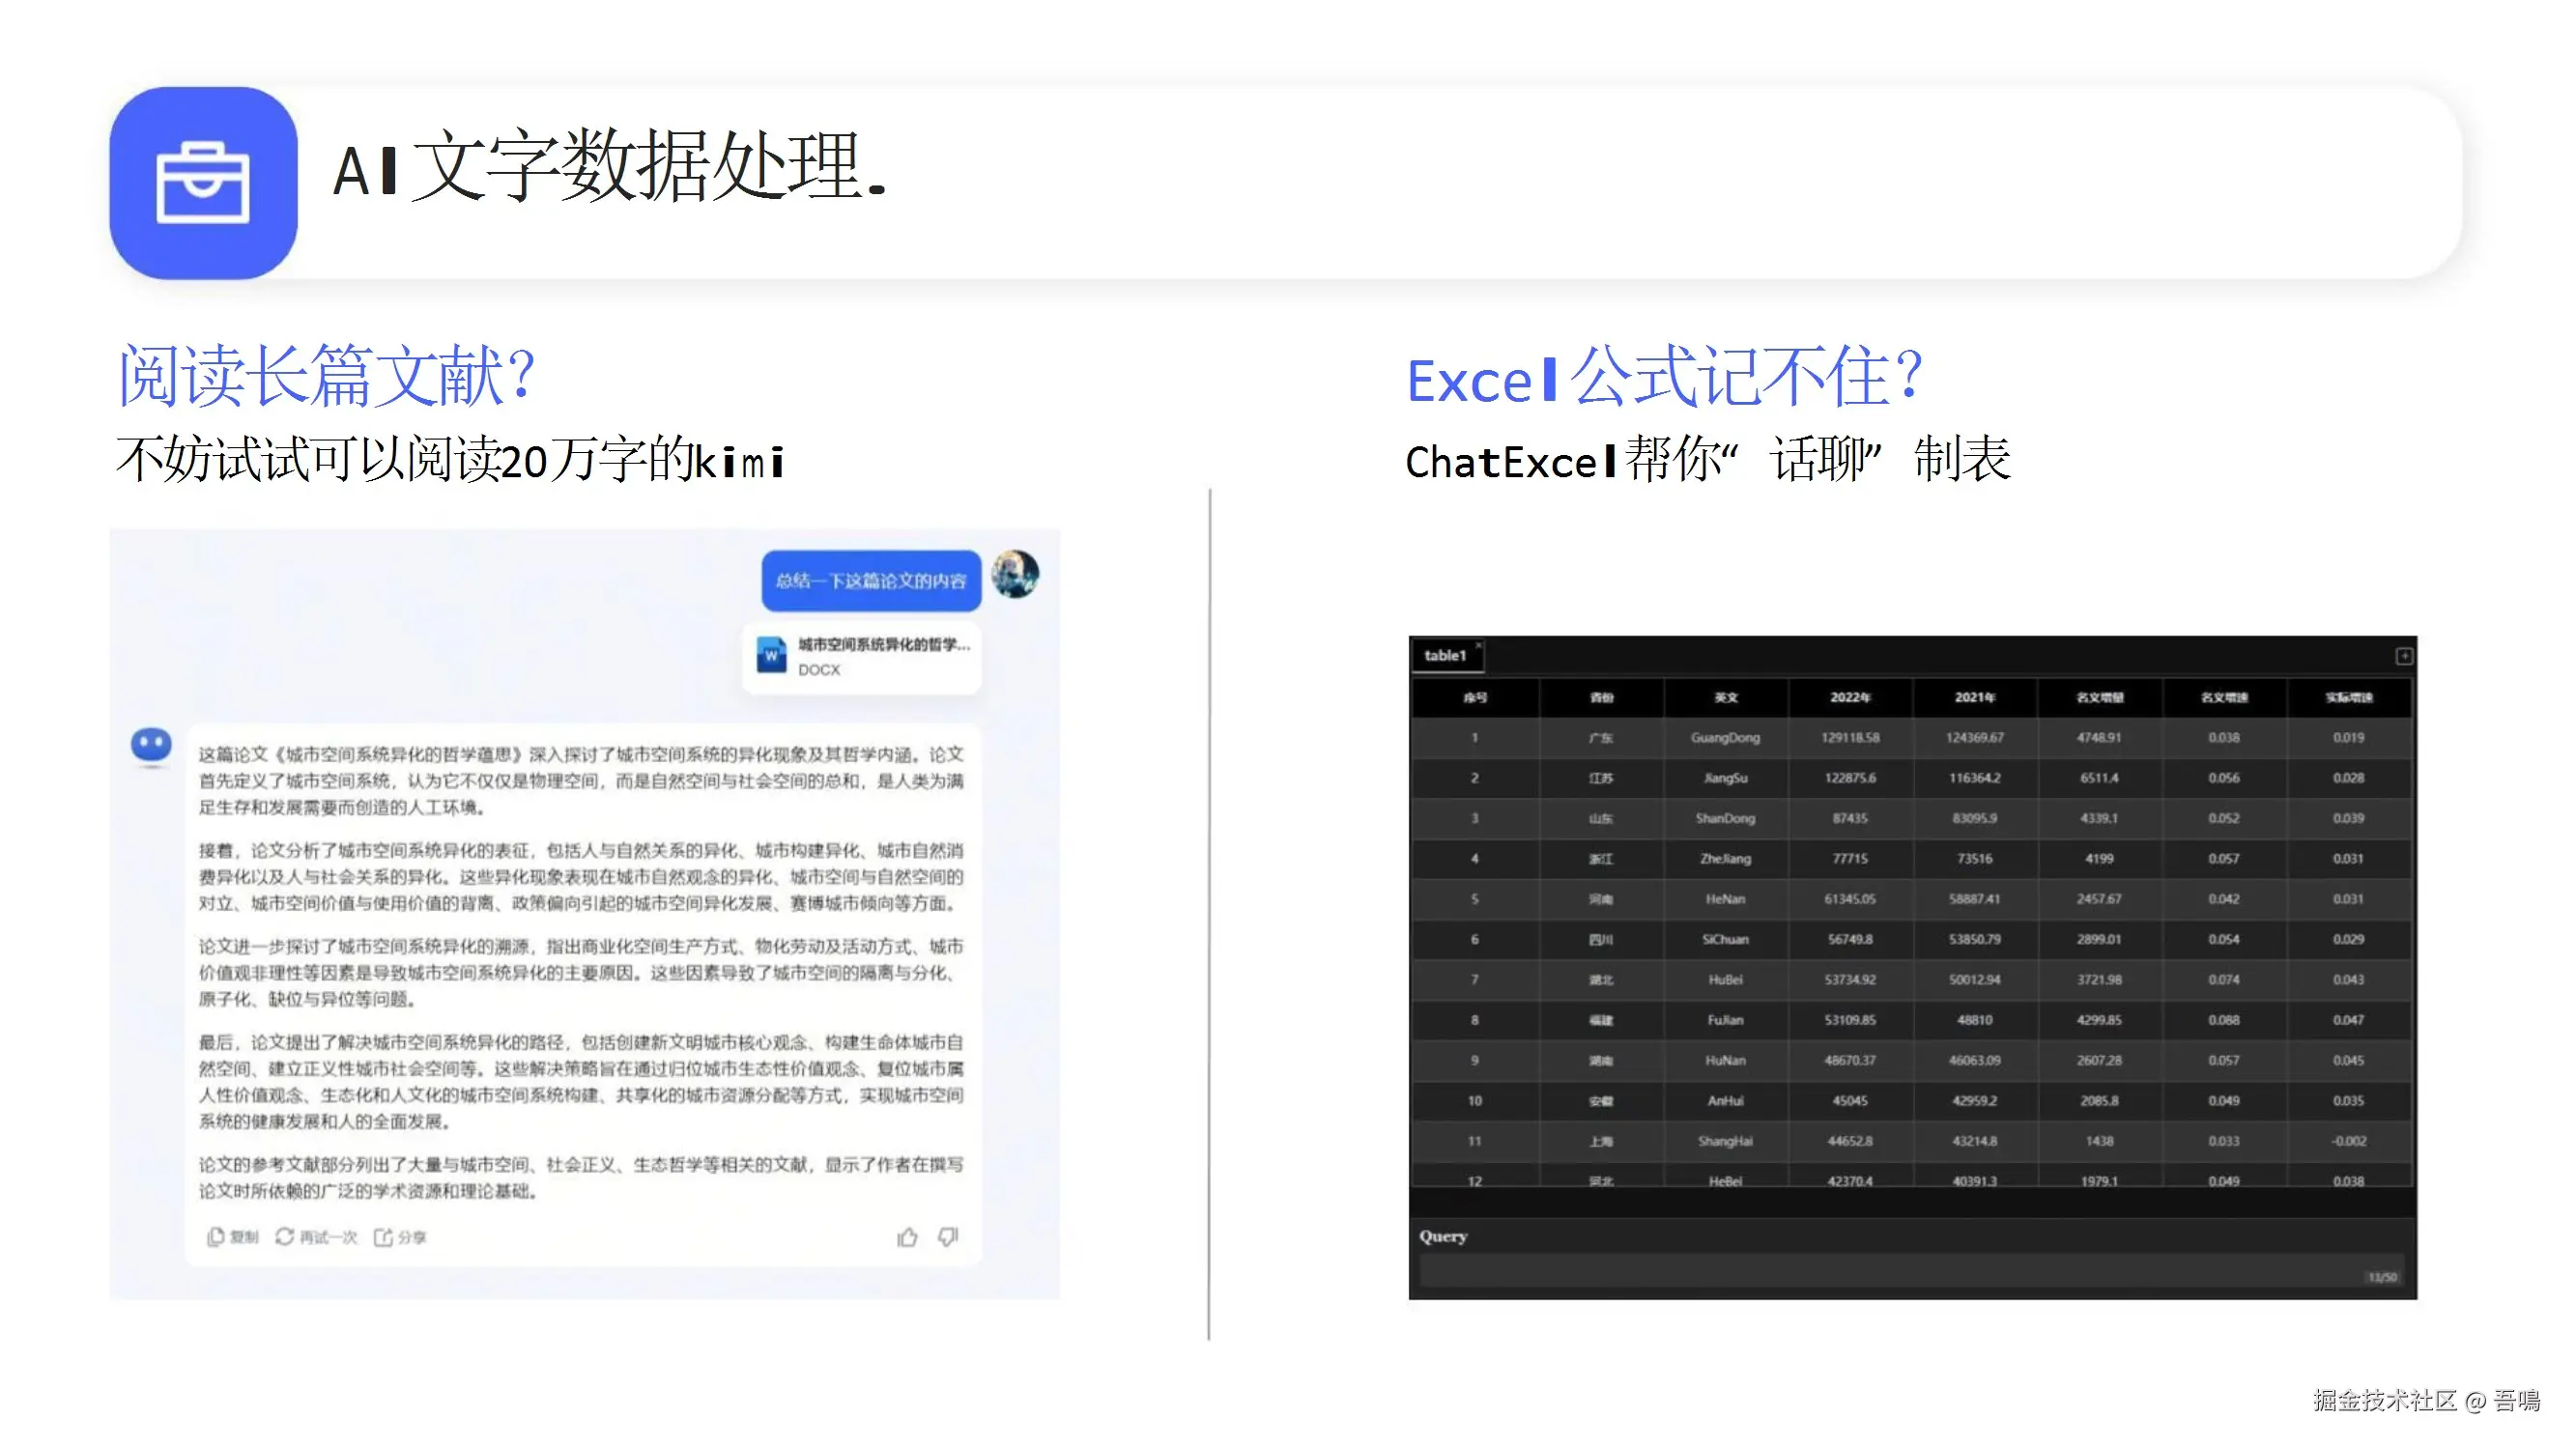Close the table1 tab
The height and width of the screenshot is (1449, 2576).
click(1478, 645)
